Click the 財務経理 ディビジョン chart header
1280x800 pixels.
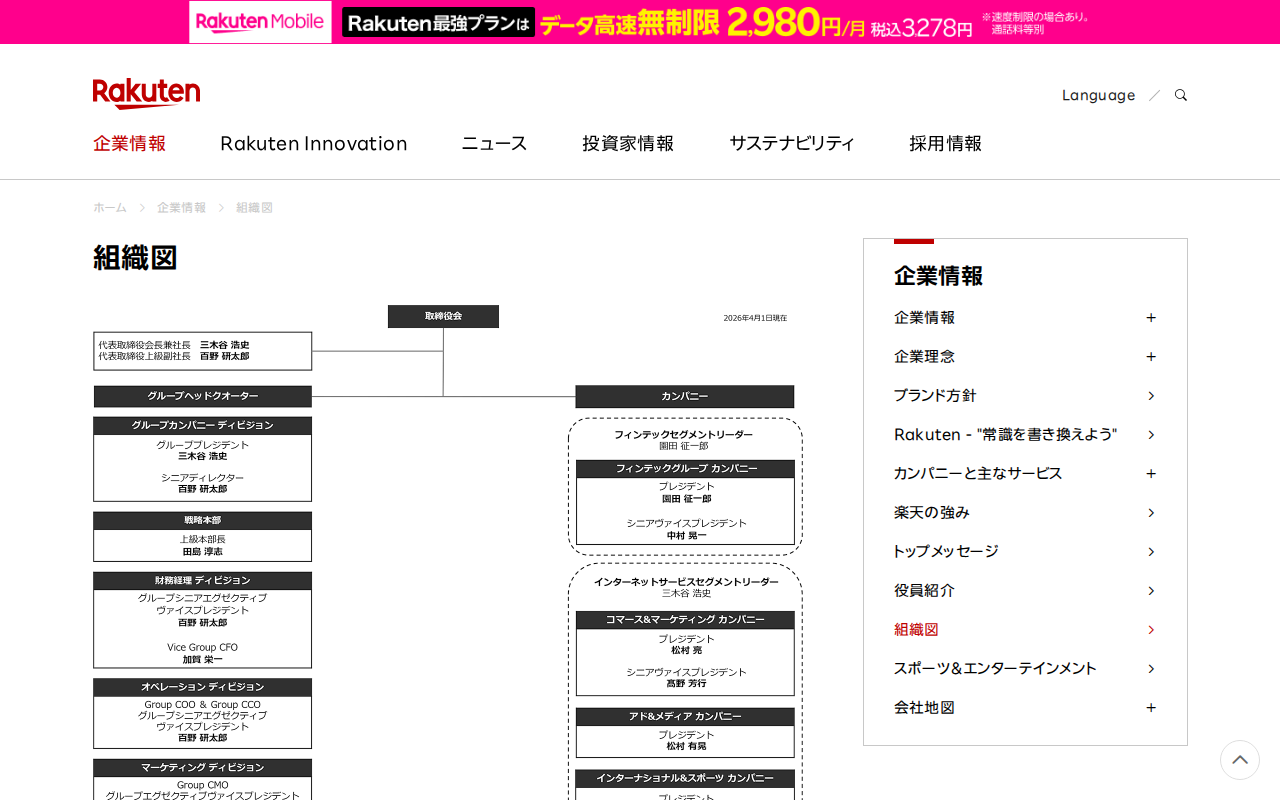coord(203,581)
